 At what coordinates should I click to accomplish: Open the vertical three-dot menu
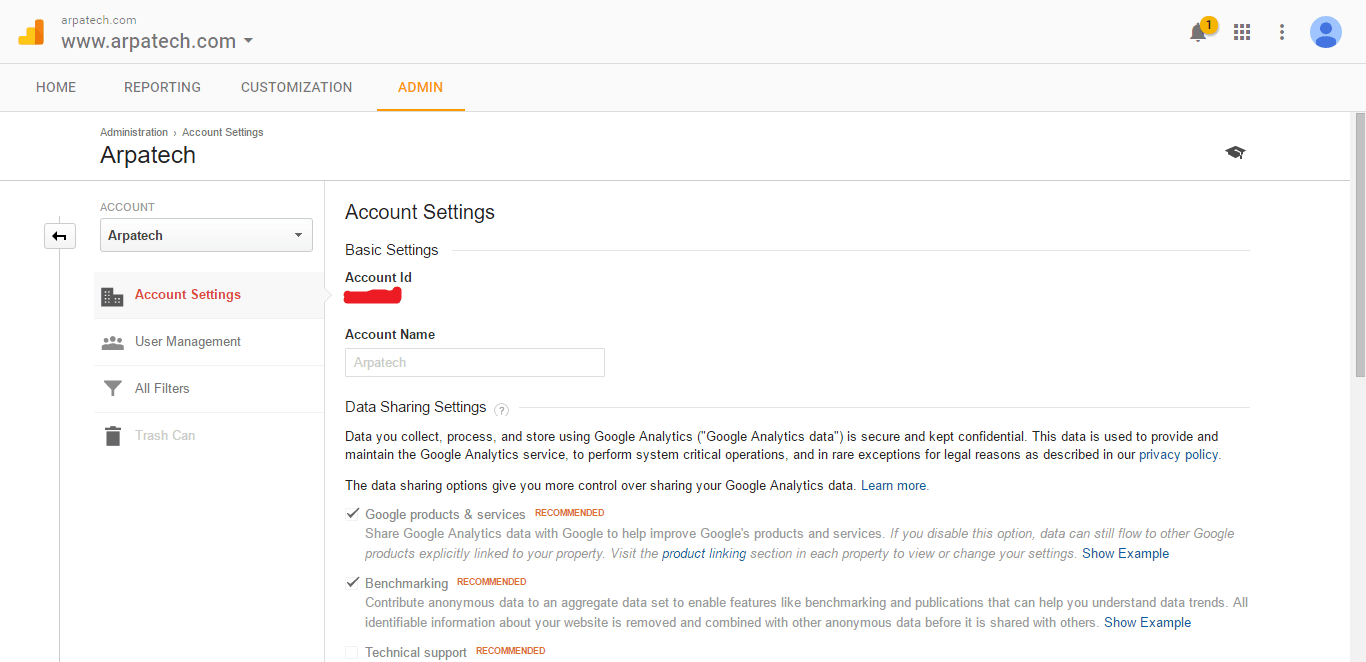click(x=1282, y=32)
